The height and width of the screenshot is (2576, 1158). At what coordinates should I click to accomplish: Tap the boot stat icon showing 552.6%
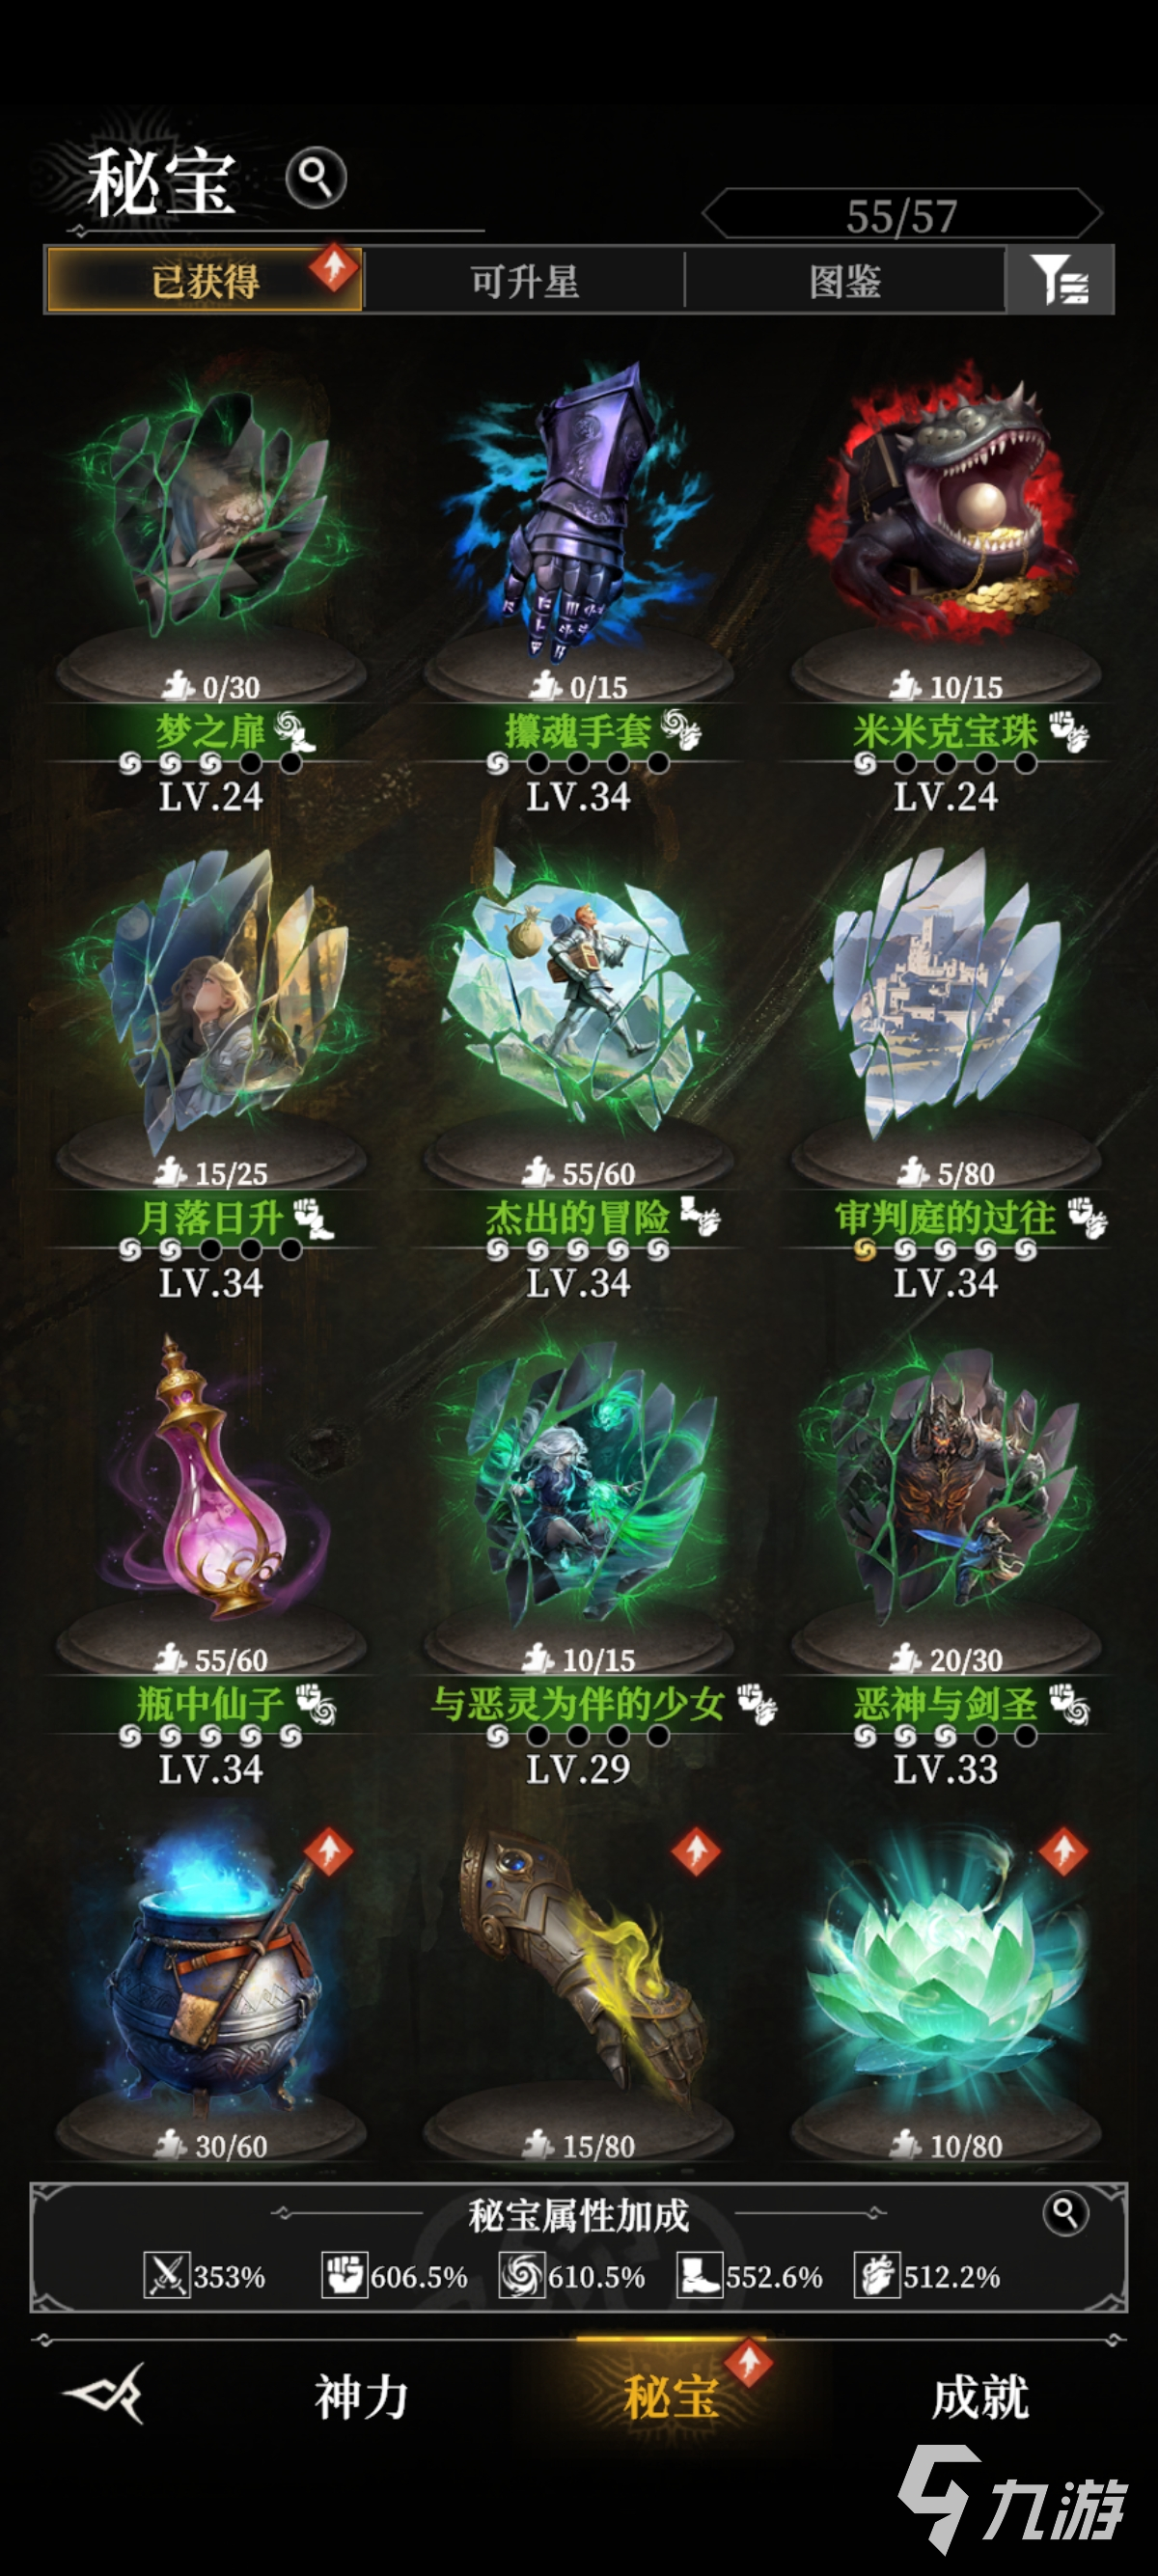699,2276
